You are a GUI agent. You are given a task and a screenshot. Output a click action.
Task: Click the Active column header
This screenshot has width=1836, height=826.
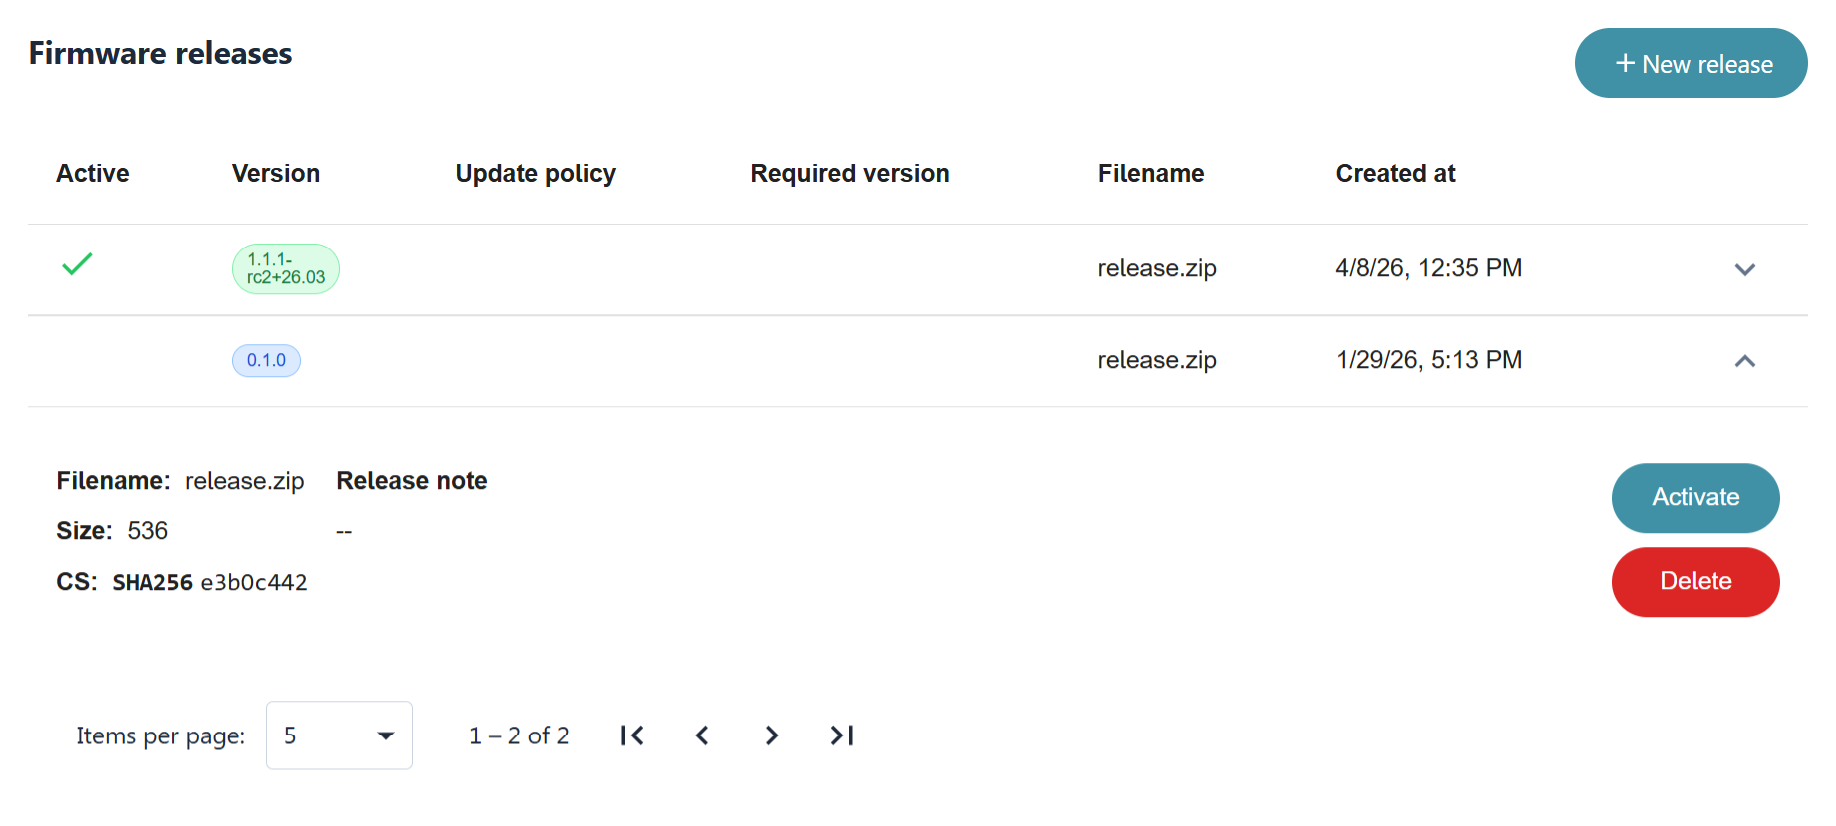93,174
